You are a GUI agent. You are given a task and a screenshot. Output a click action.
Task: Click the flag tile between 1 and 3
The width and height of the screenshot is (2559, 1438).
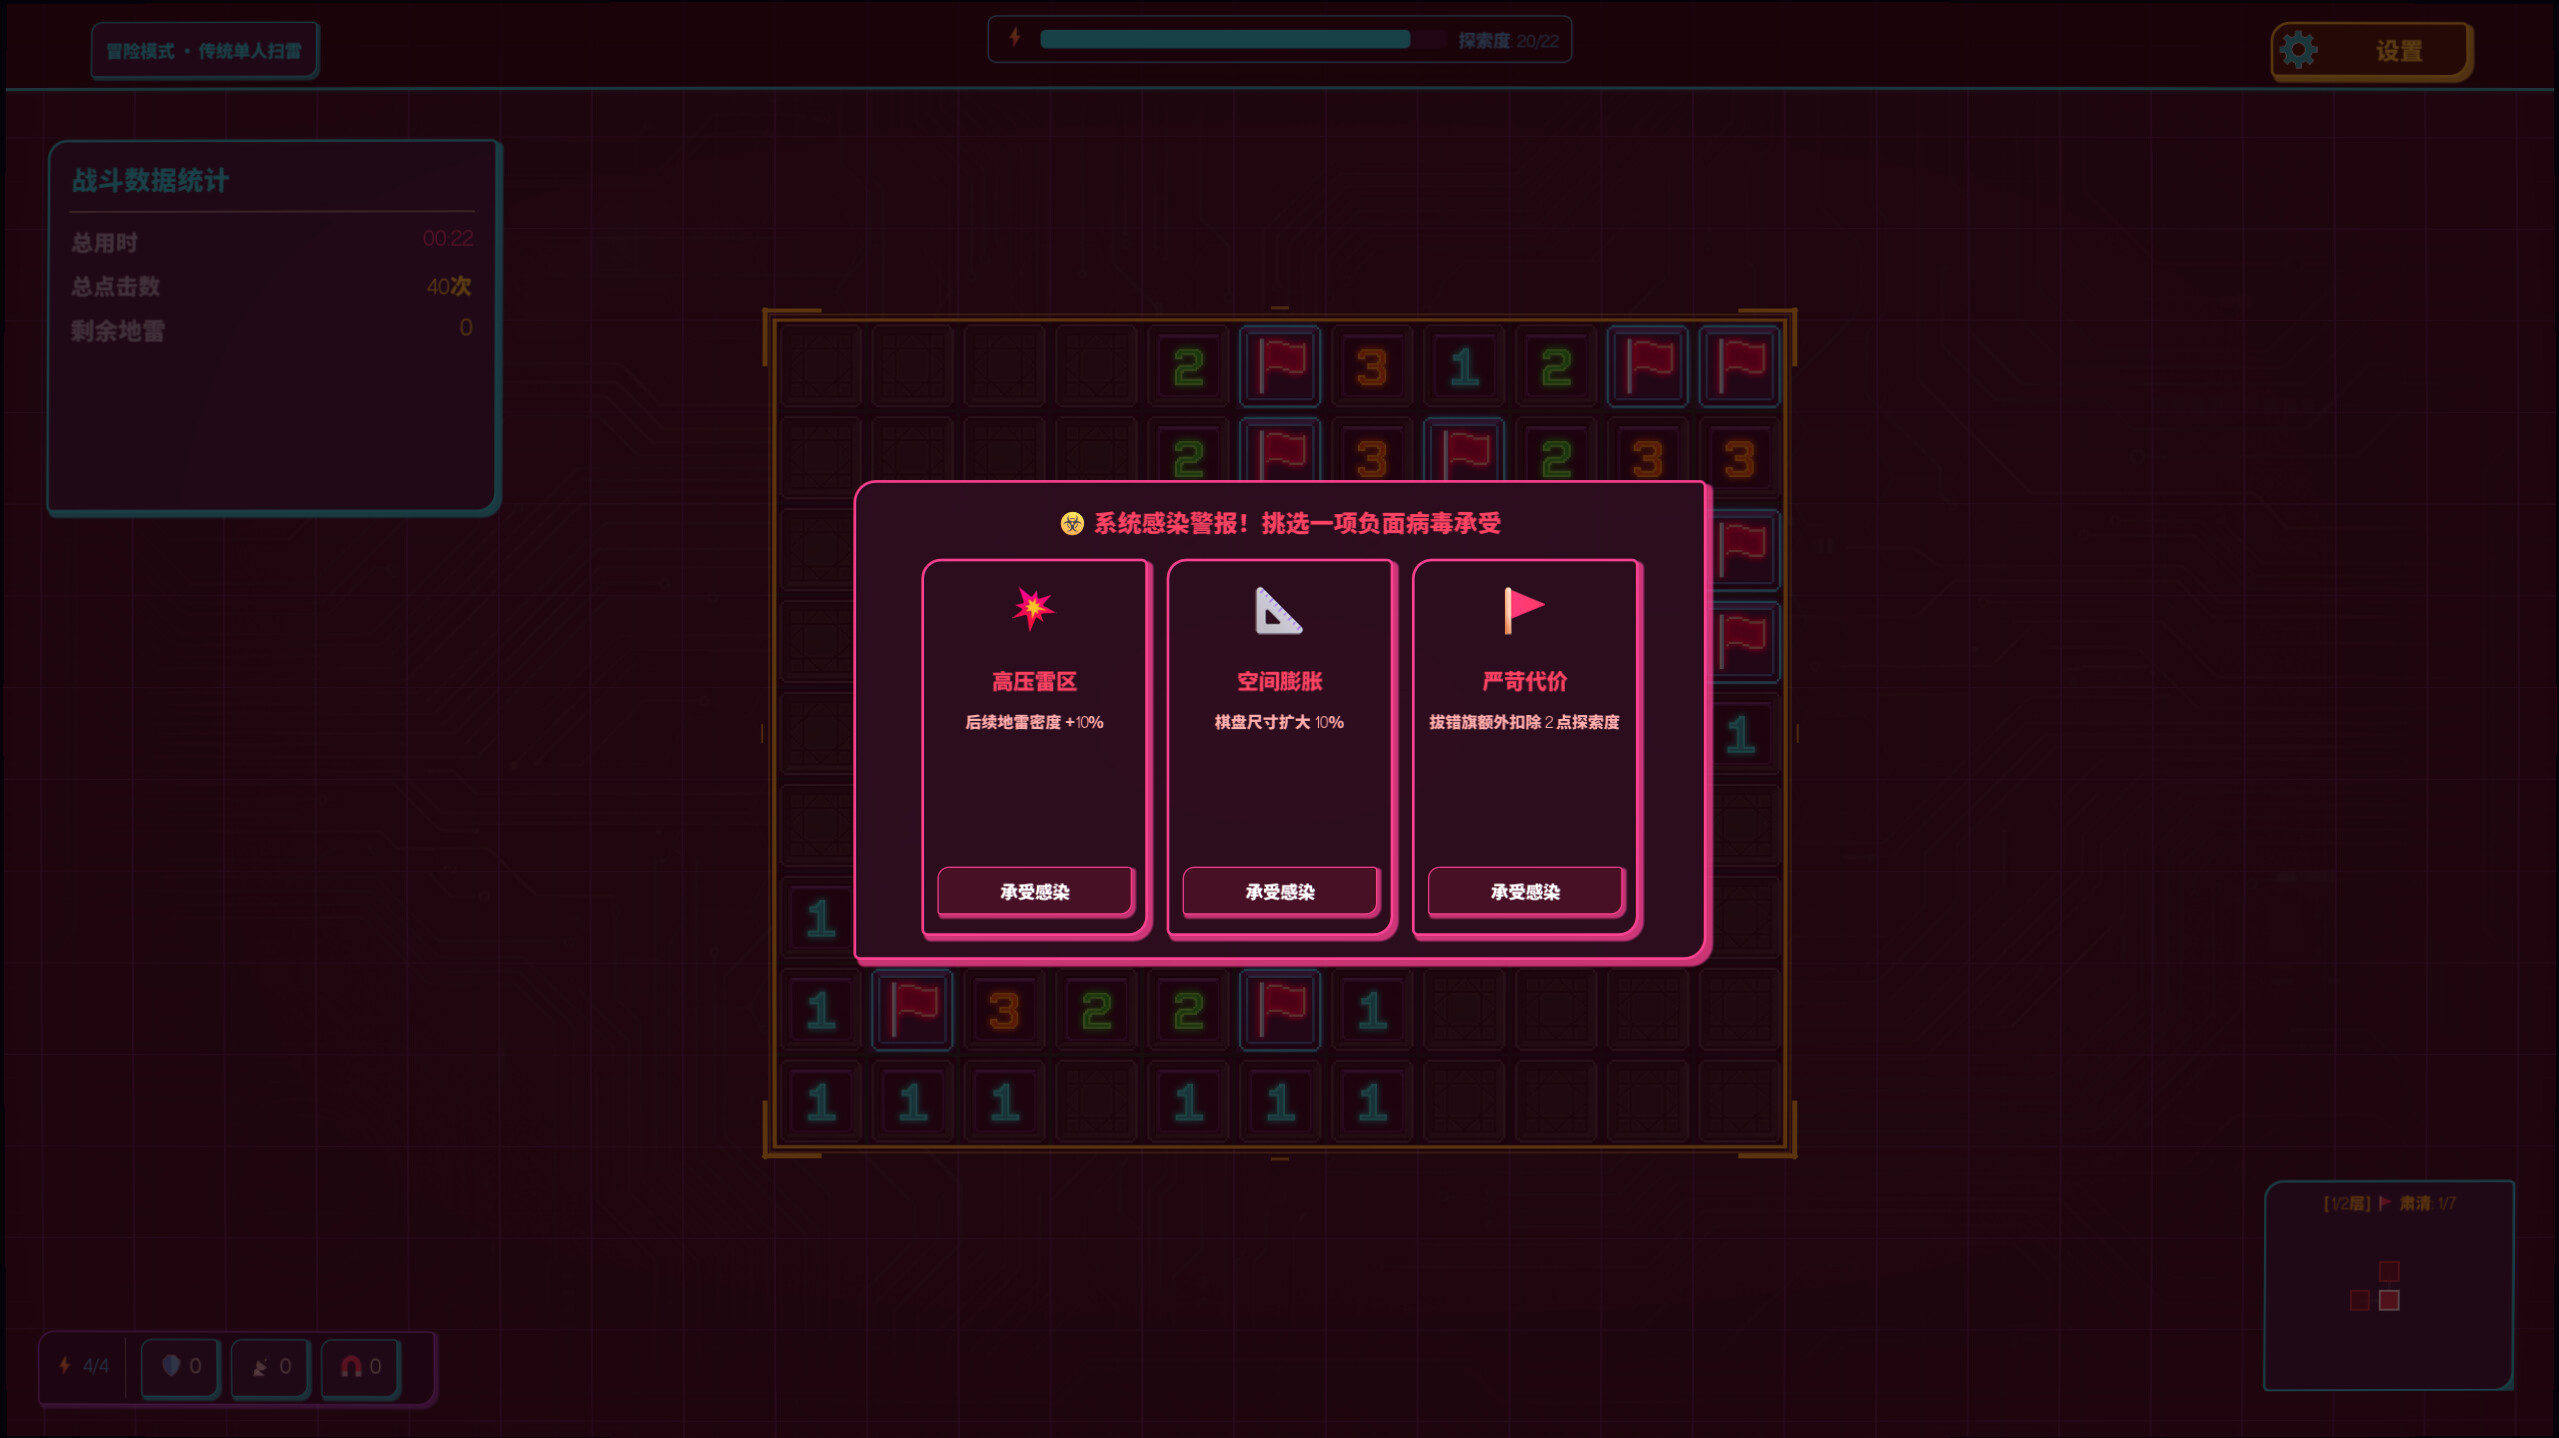(912, 1009)
